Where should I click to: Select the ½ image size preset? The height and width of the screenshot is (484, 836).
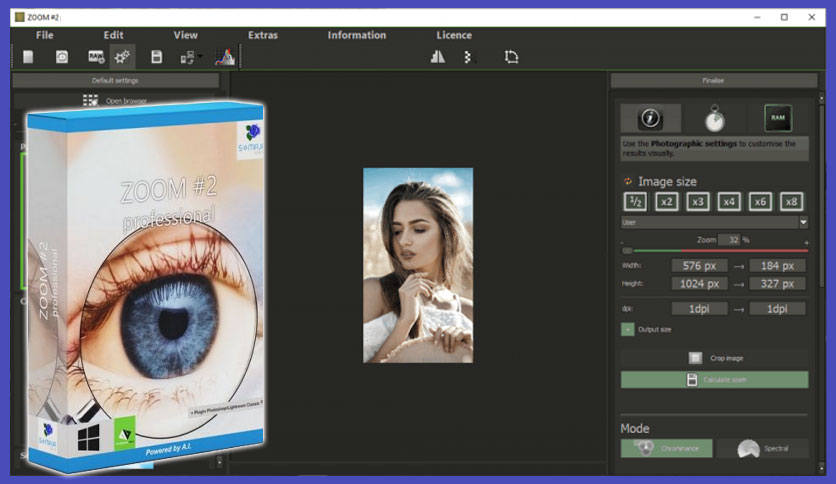click(635, 201)
